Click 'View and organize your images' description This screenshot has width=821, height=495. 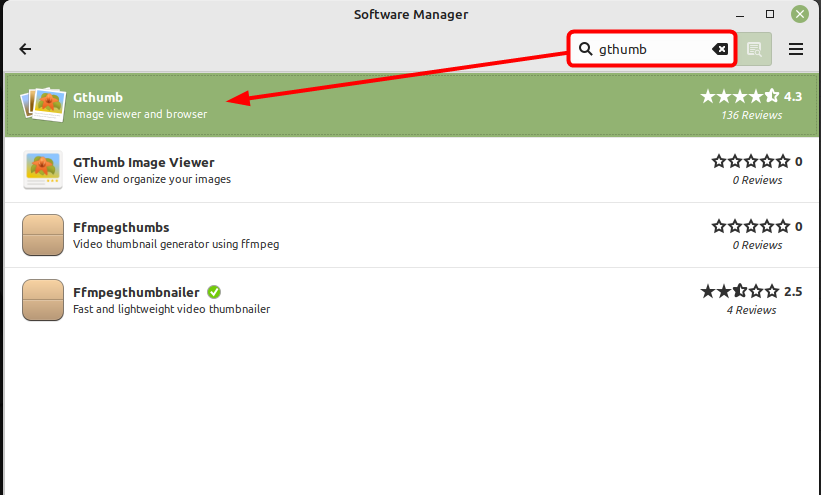(x=152, y=179)
